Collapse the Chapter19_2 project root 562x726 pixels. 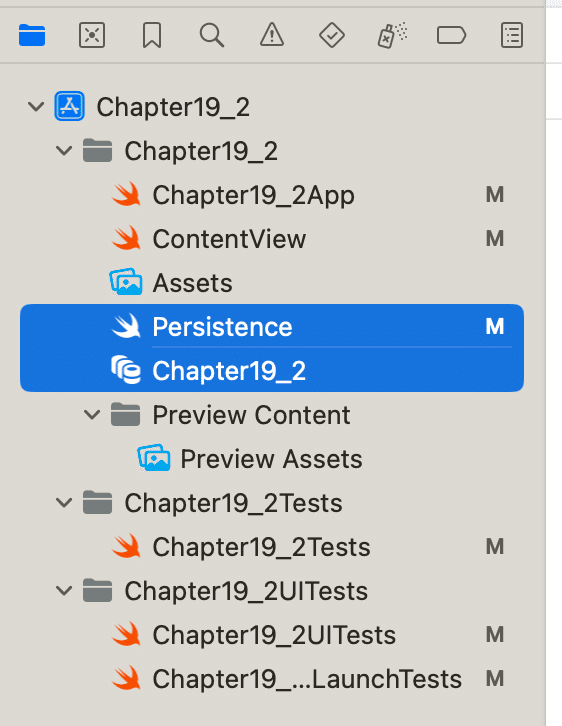click(36, 107)
